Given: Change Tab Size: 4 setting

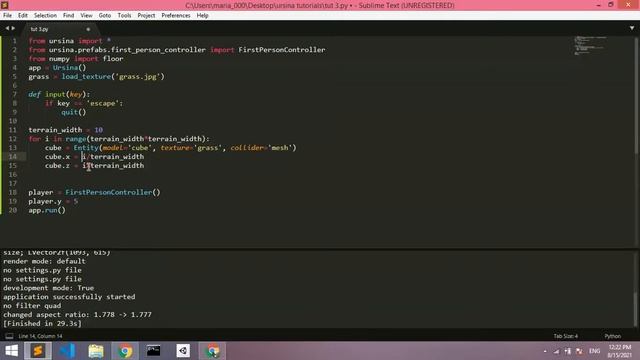Looking at the screenshot, I should point(566,336).
